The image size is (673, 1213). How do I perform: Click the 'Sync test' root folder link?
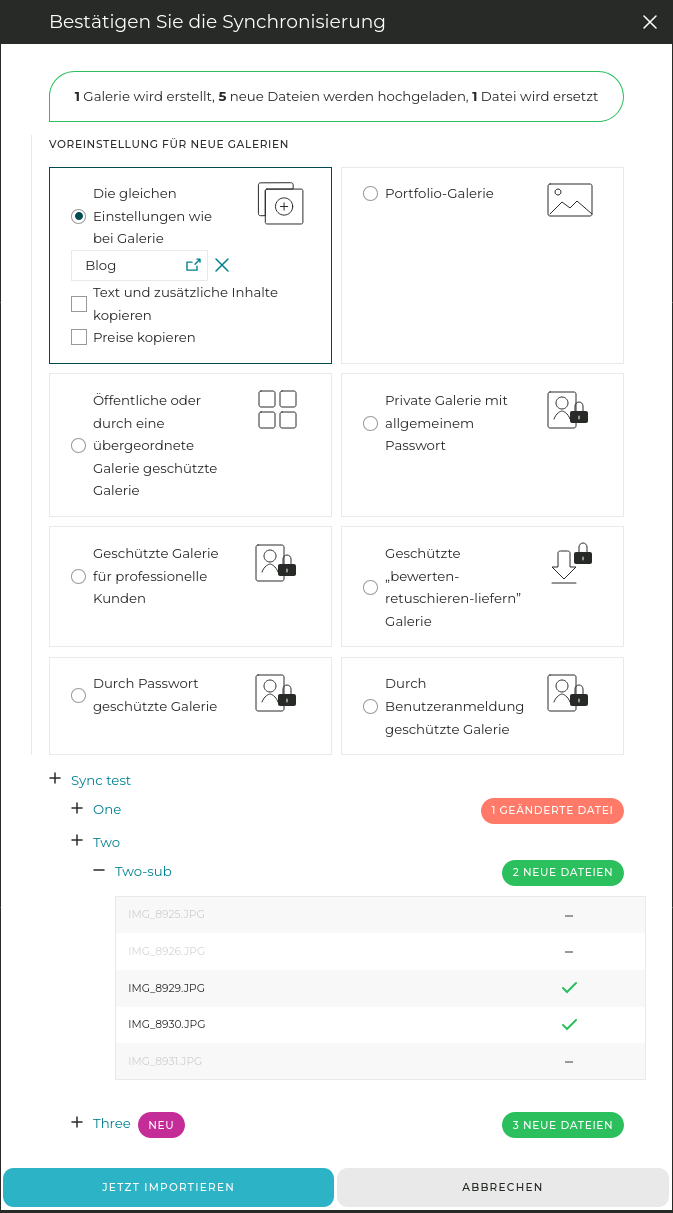(x=101, y=780)
